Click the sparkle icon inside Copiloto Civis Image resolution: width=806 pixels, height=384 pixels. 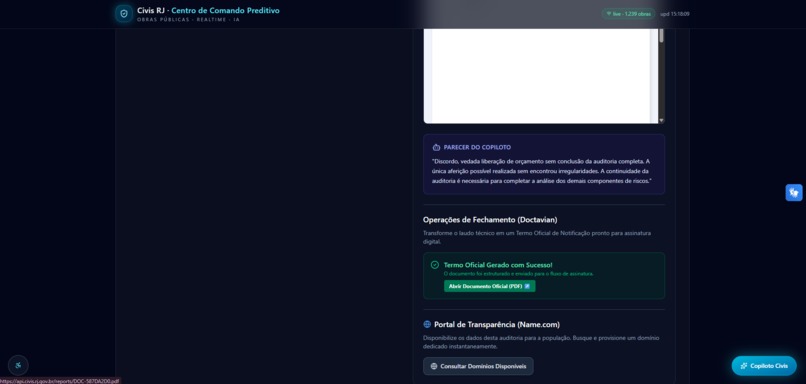pyautogui.click(x=744, y=366)
